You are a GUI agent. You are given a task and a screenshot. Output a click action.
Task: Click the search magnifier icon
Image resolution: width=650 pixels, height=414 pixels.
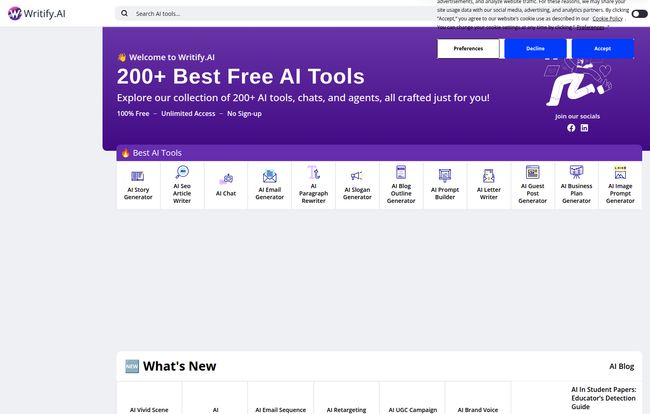(124, 13)
